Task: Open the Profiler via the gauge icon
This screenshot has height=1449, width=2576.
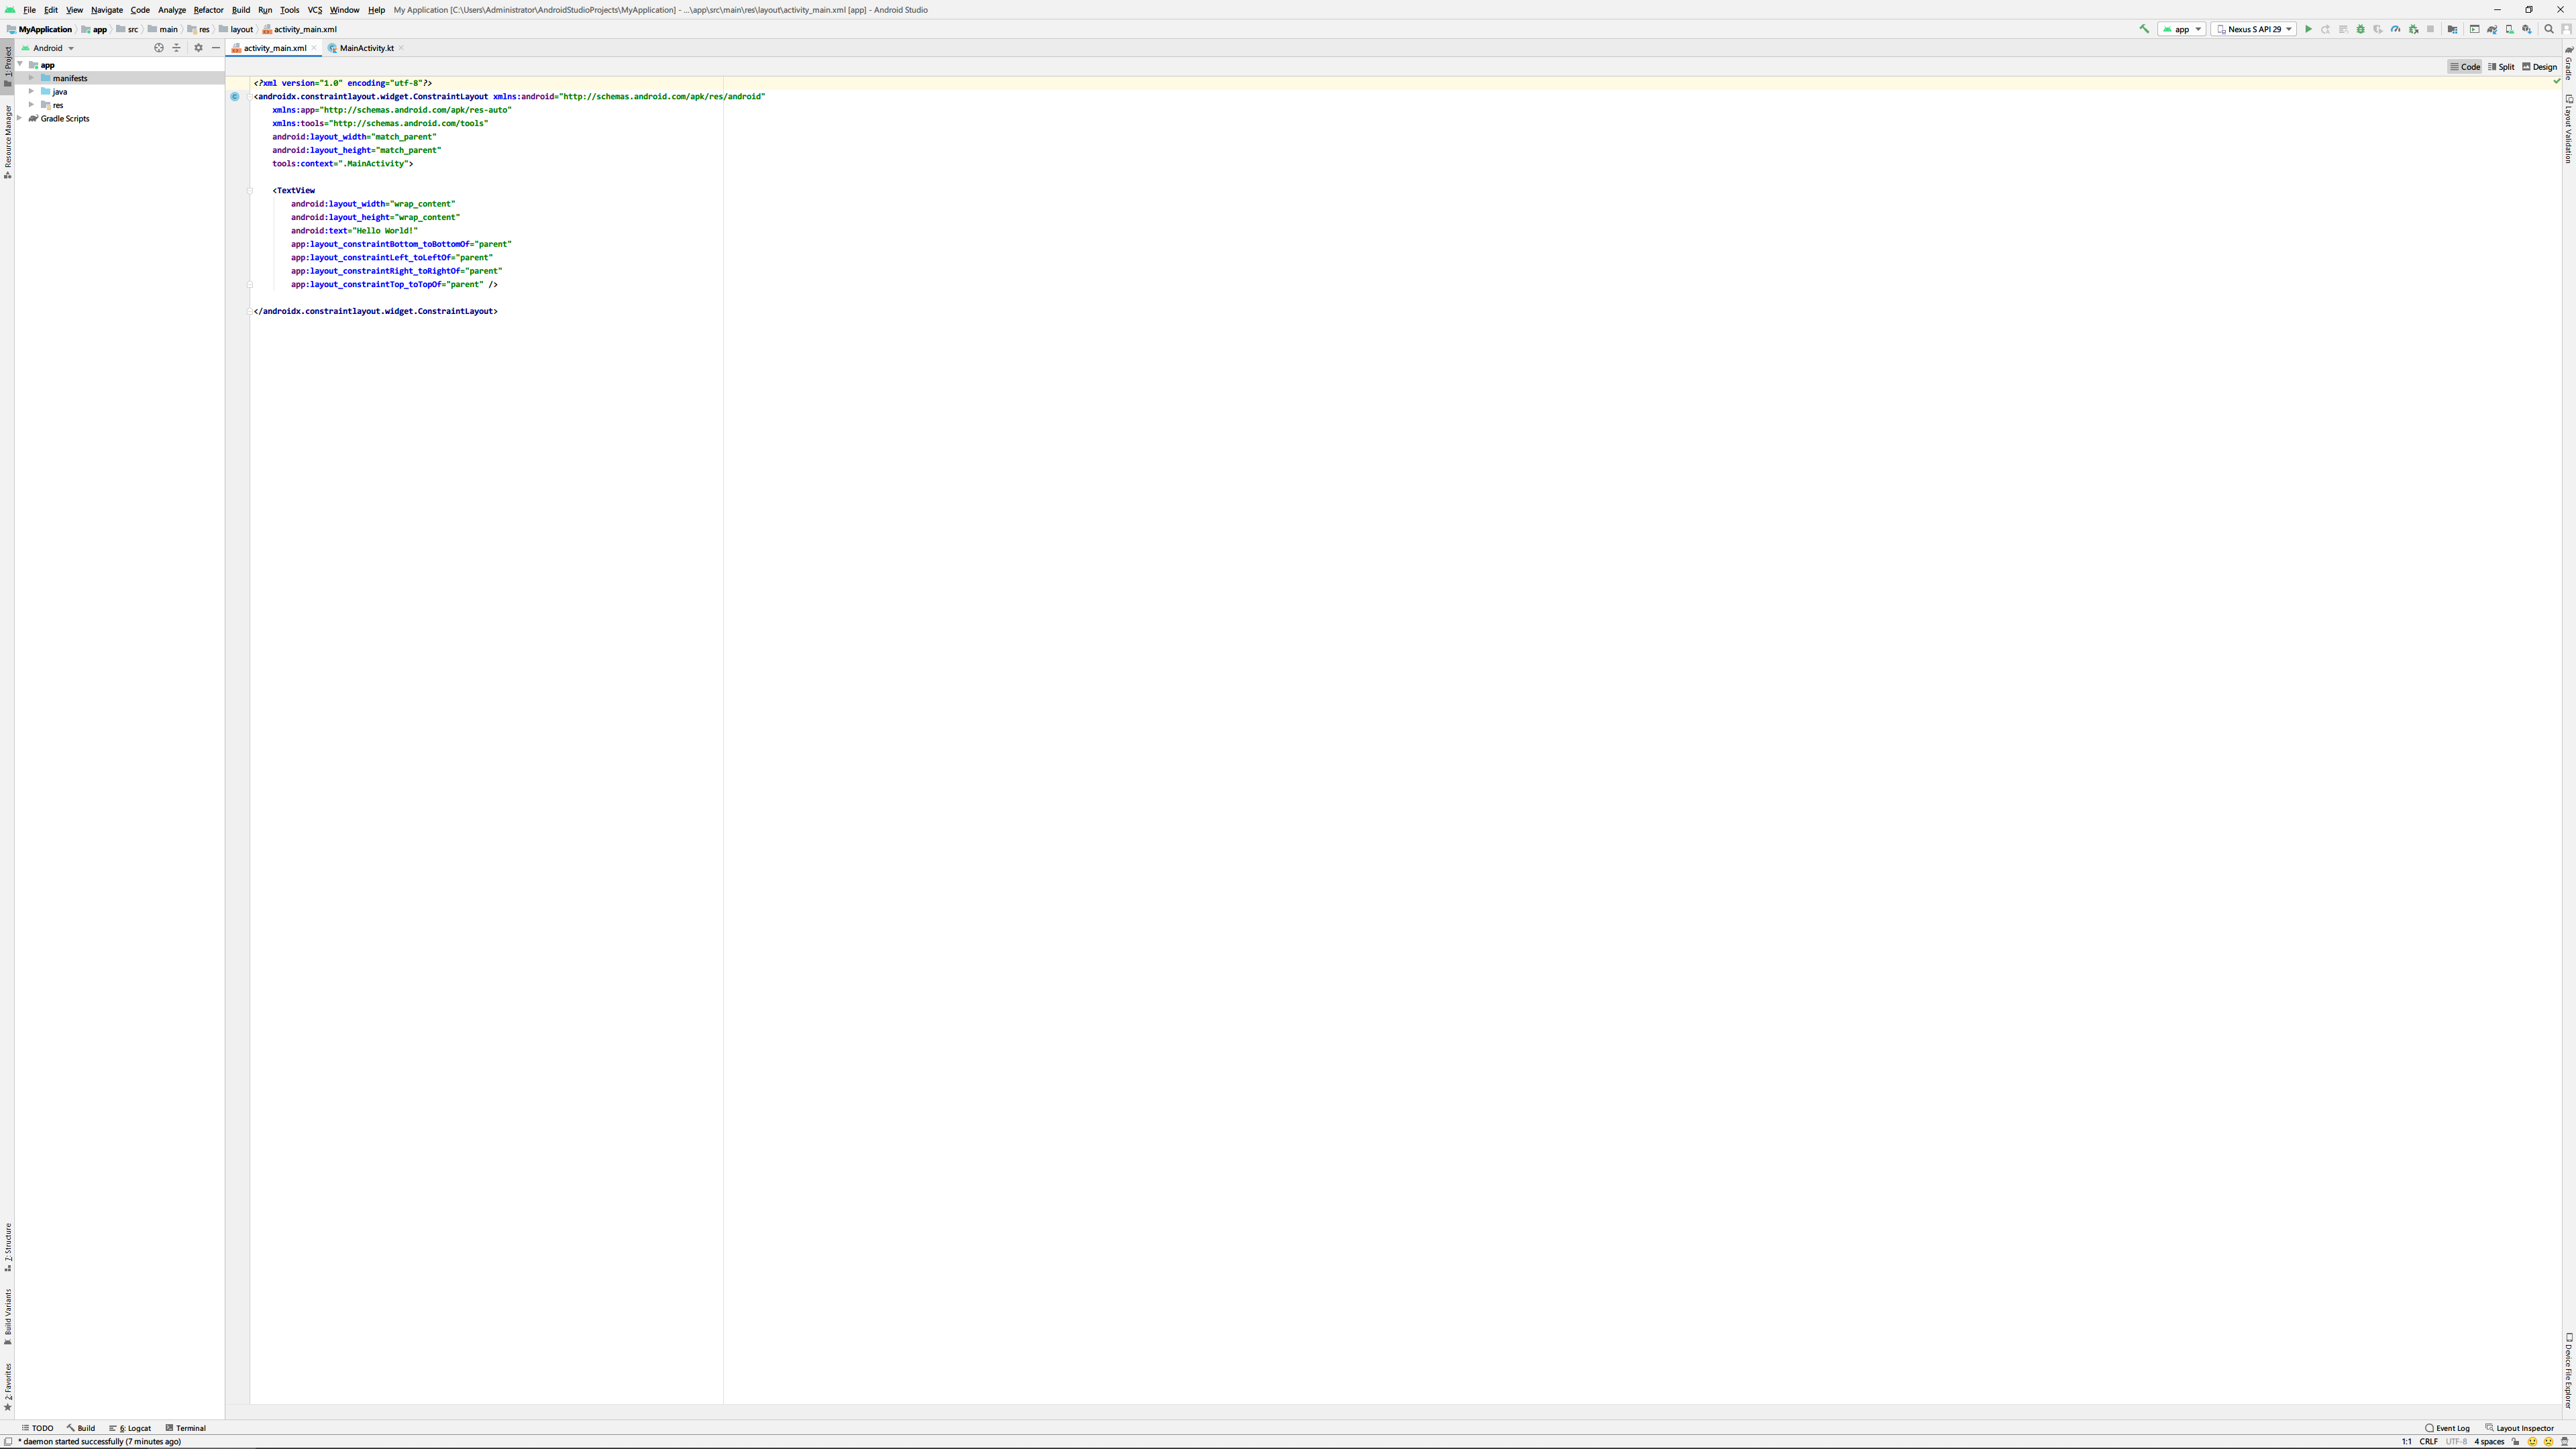Action: (x=2396, y=29)
